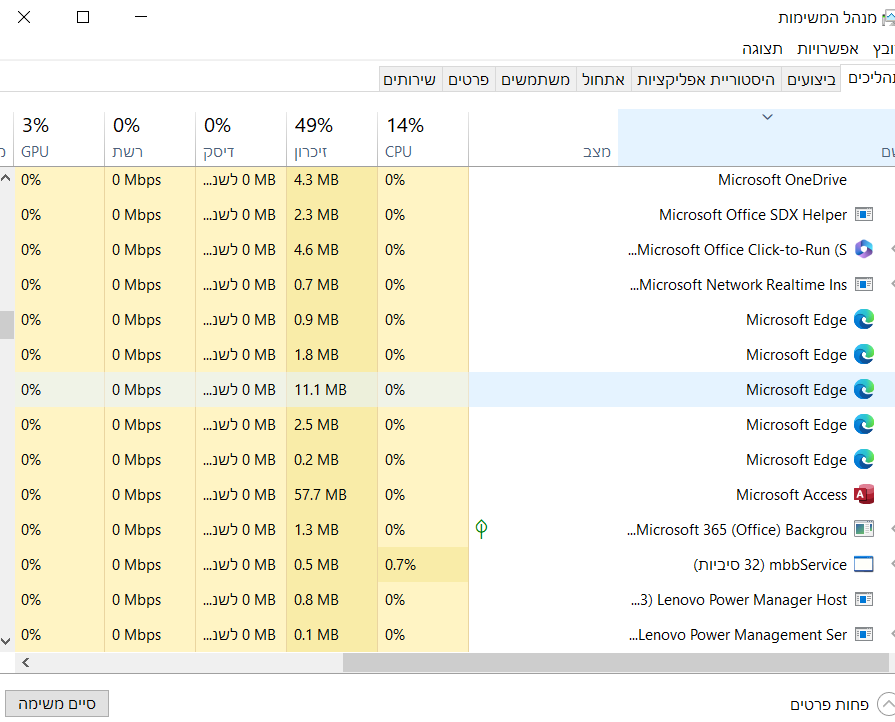The width and height of the screenshot is (895, 722).
Task: Click the Microsoft Network Realtime Inspection icon
Action: [x=864, y=285]
